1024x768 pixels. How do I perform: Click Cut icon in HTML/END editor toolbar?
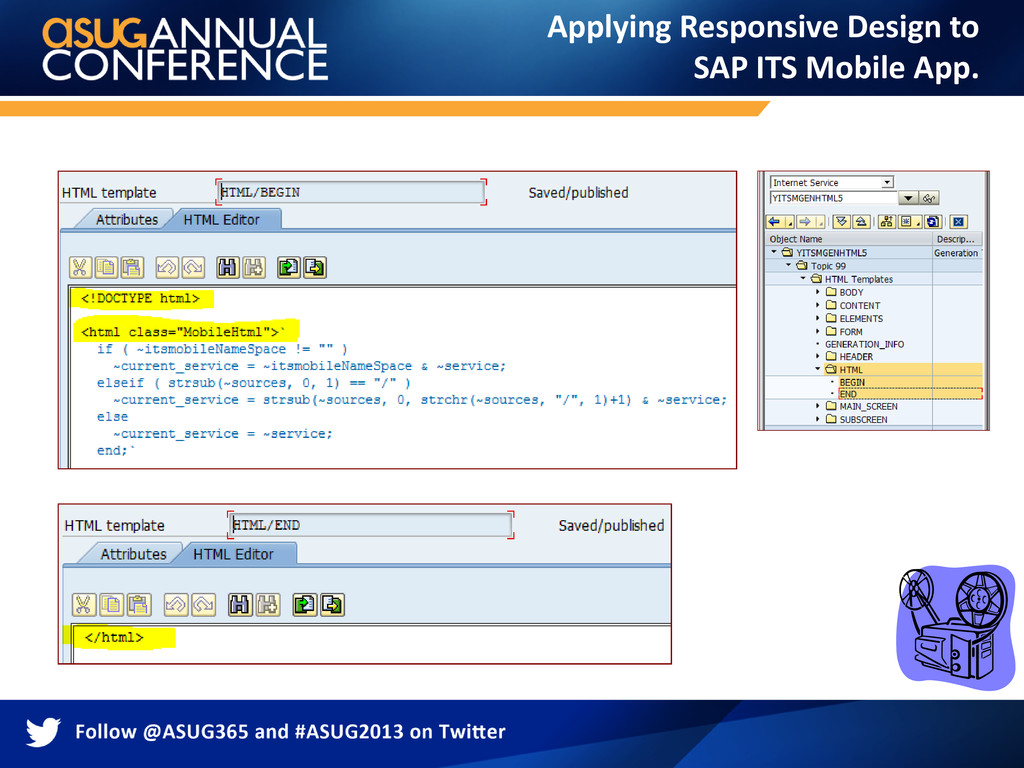(x=83, y=605)
